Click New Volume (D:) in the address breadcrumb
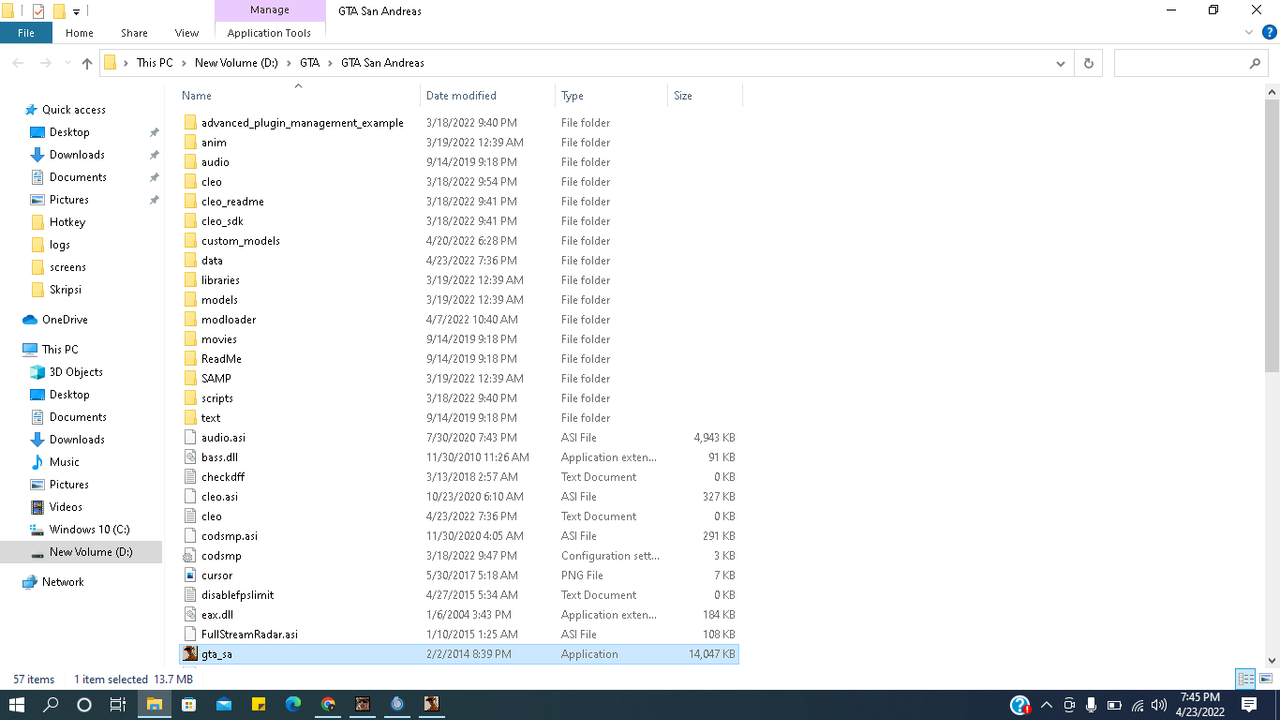 coord(236,63)
